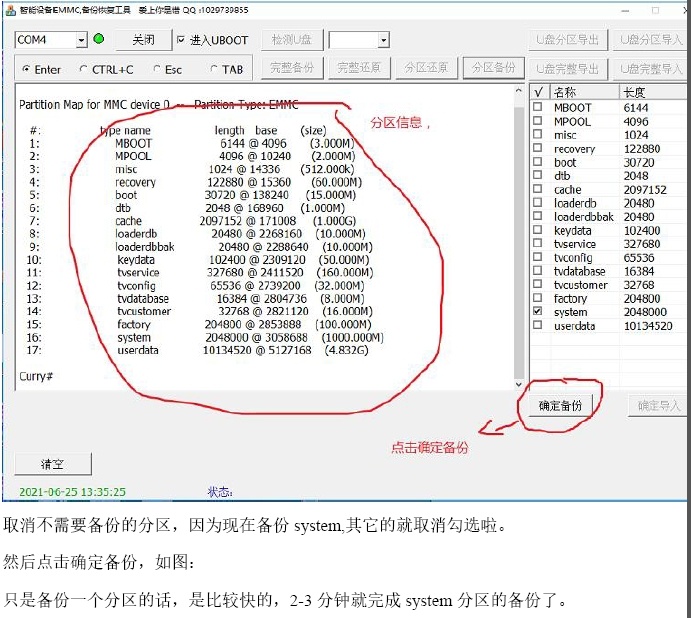The image size is (691, 618).
Task: Select the Esc radio option
Action: [x=155, y=70]
